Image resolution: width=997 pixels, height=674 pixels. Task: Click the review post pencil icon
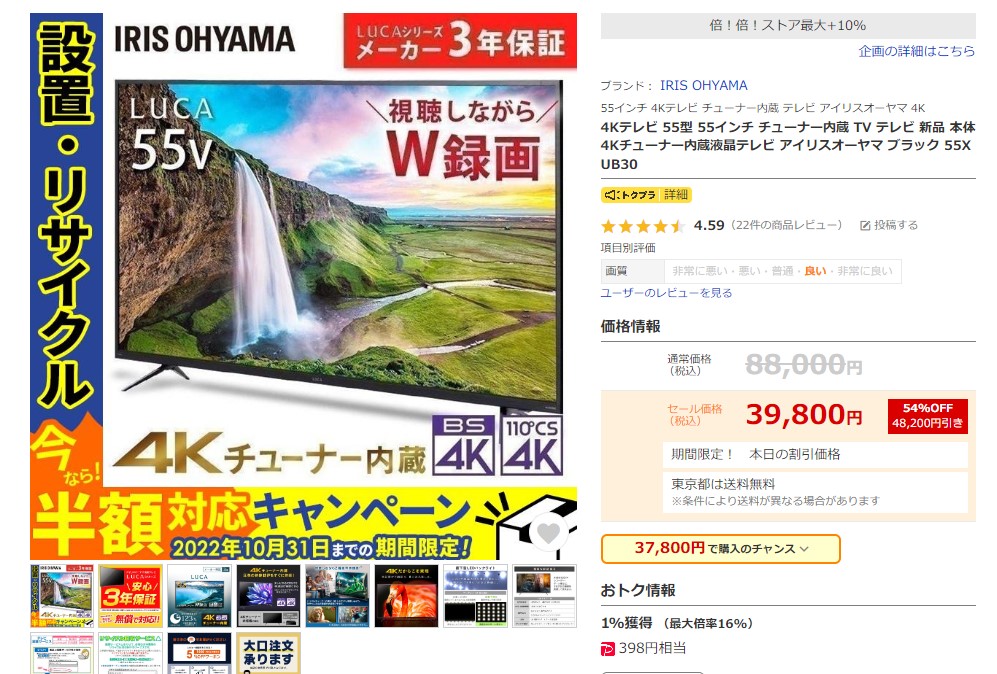(x=865, y=226)
